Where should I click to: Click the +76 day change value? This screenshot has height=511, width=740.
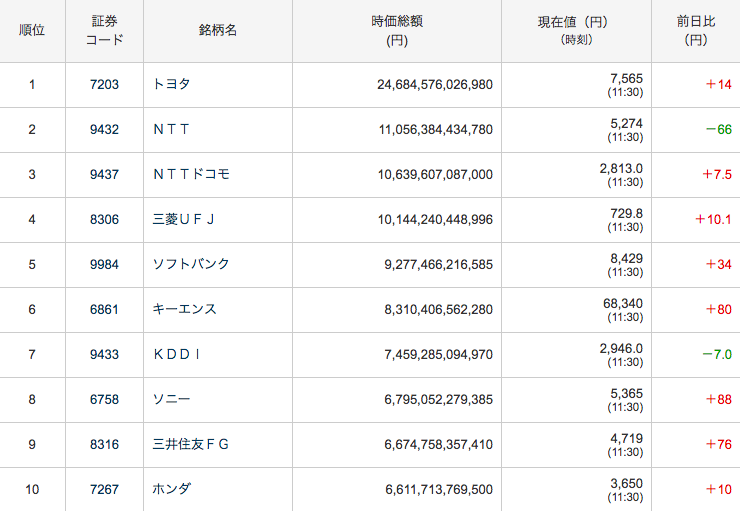point(718,444)
